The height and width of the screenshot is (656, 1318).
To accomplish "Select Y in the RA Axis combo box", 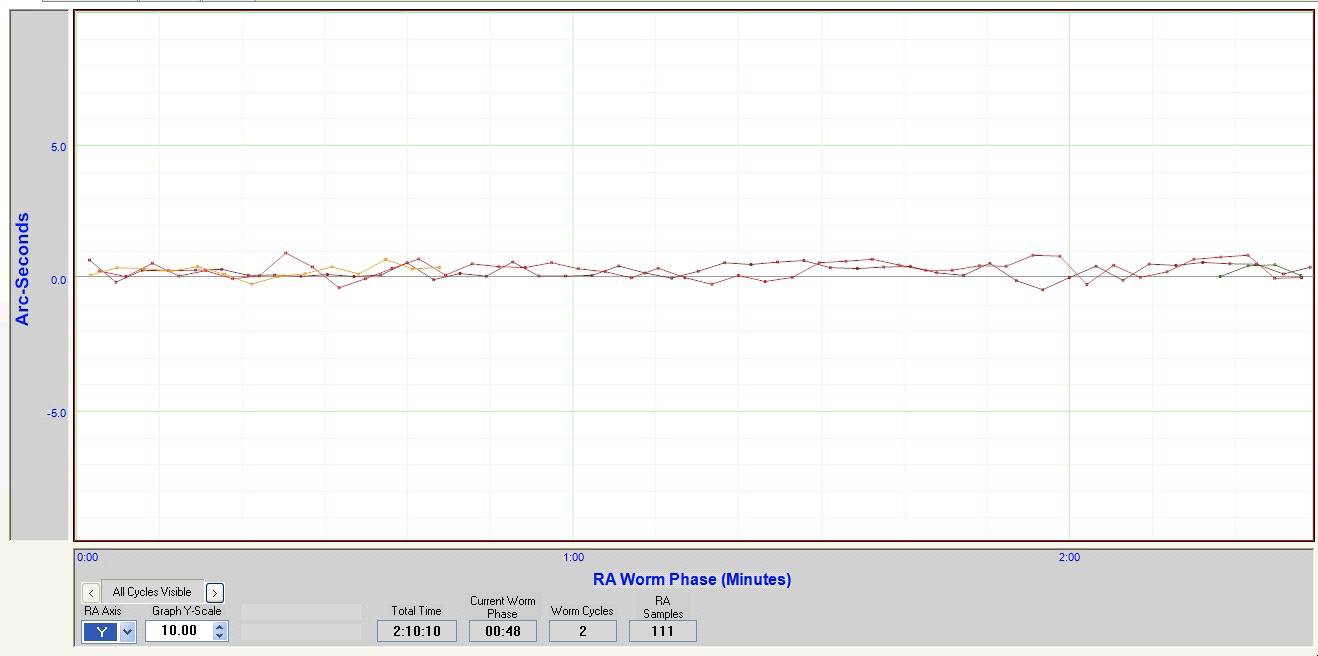I will 100,631.
